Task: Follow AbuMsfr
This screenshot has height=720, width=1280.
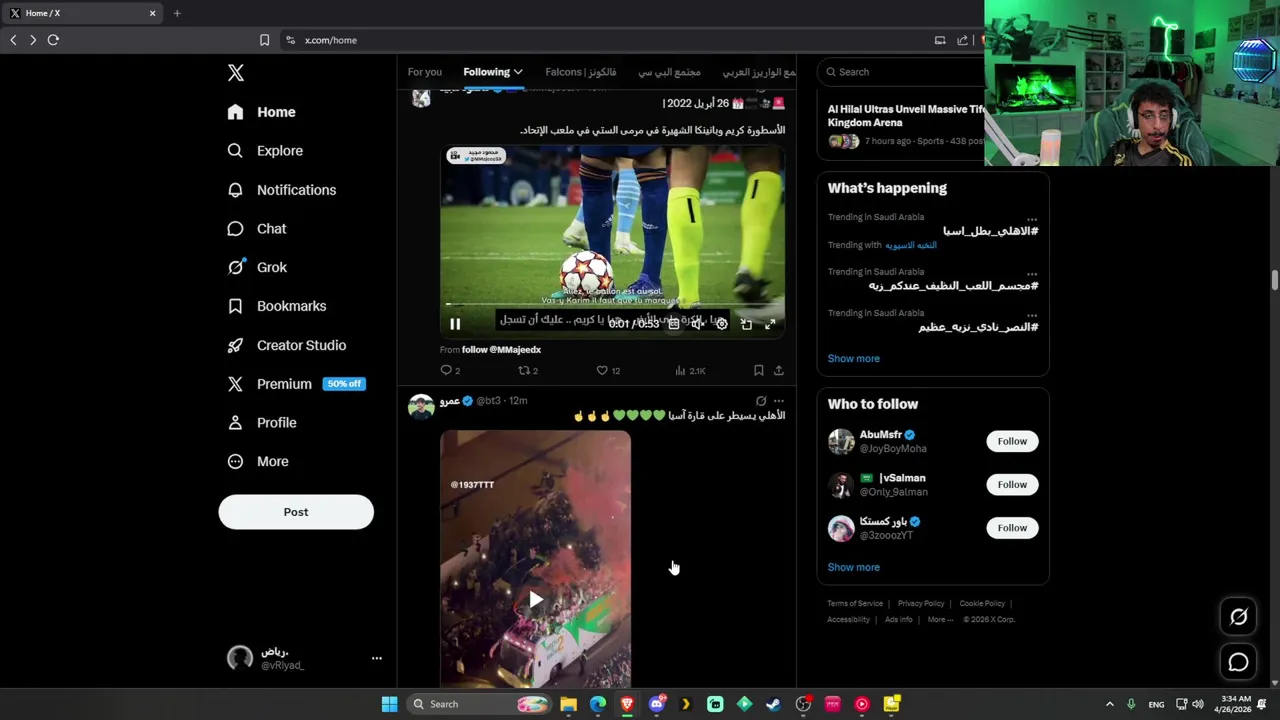Action: click(x=1012, y=441)
